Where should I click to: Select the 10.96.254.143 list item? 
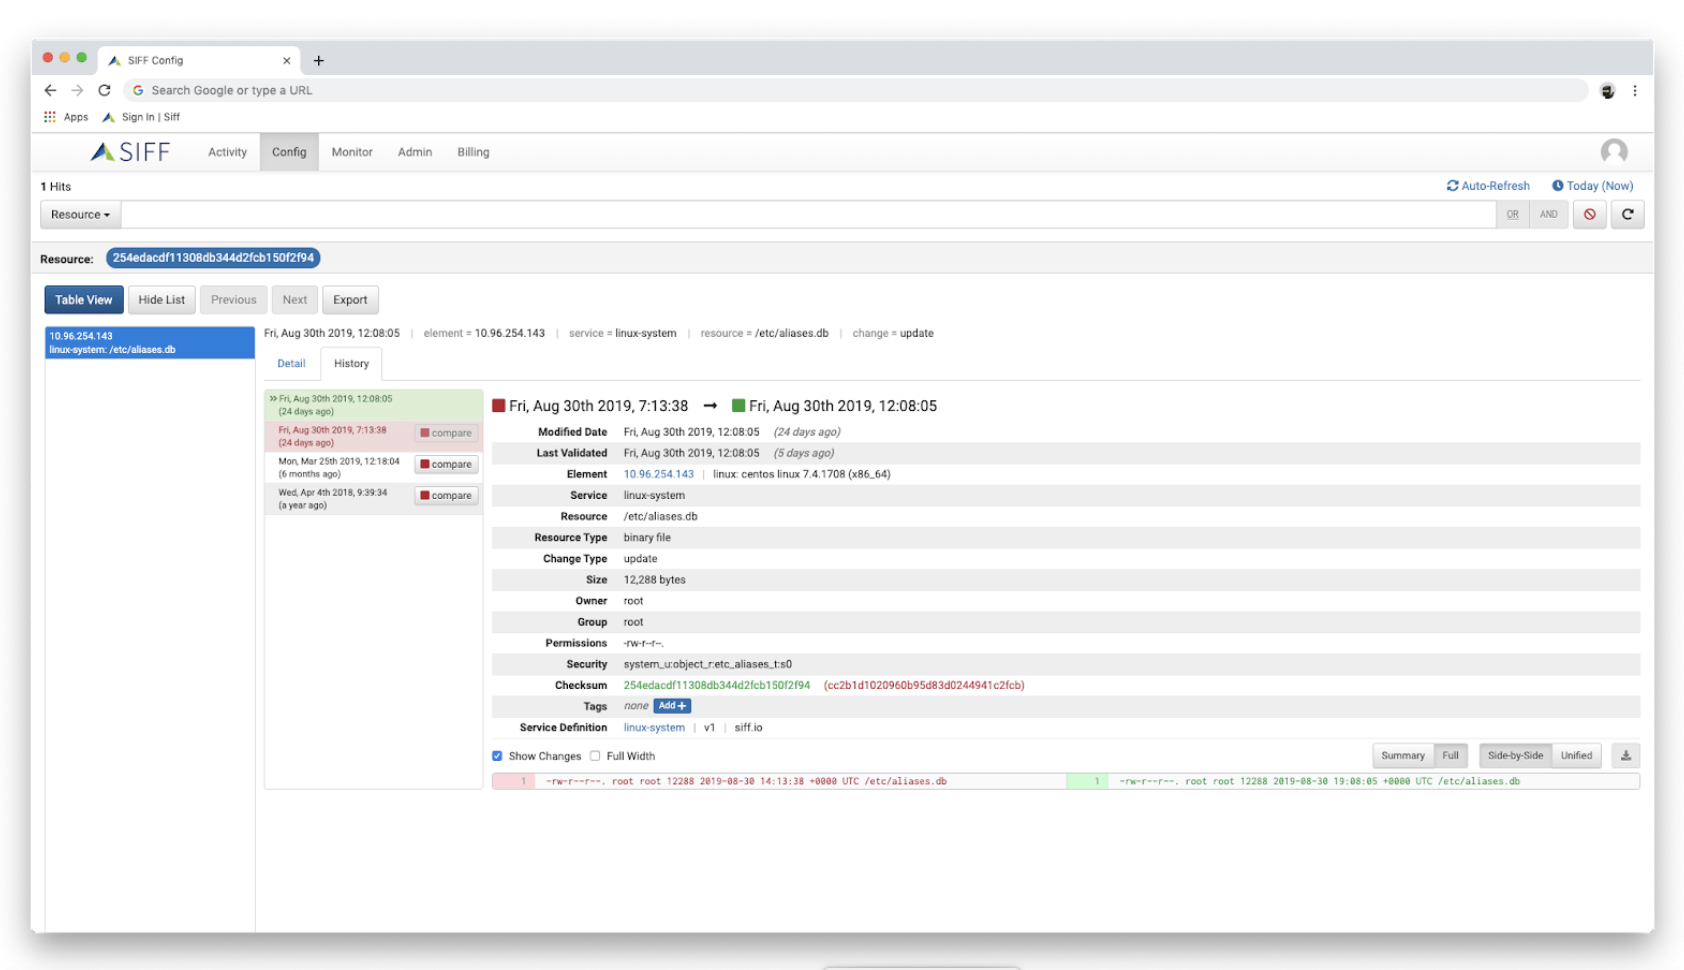[x=150, y=343]
